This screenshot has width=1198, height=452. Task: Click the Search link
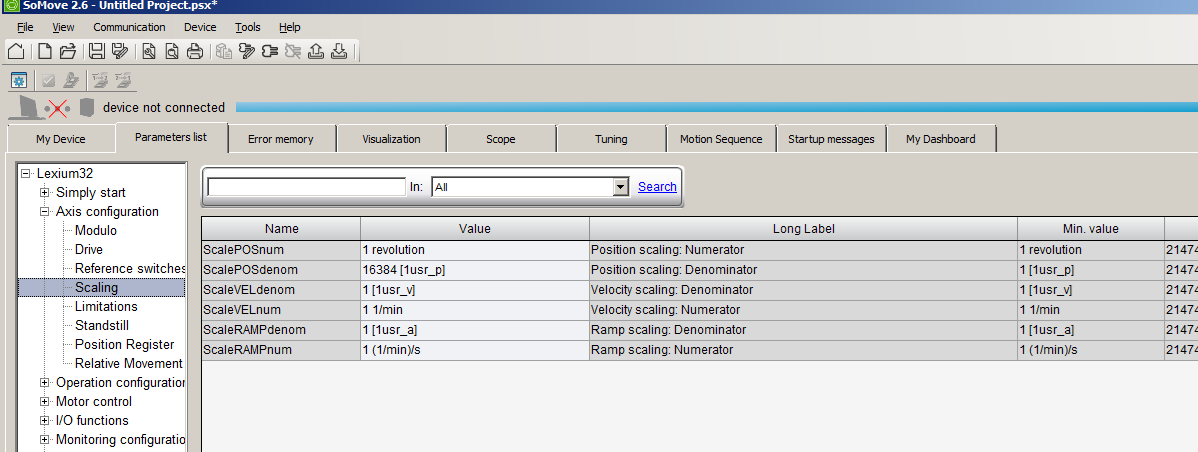657,186
